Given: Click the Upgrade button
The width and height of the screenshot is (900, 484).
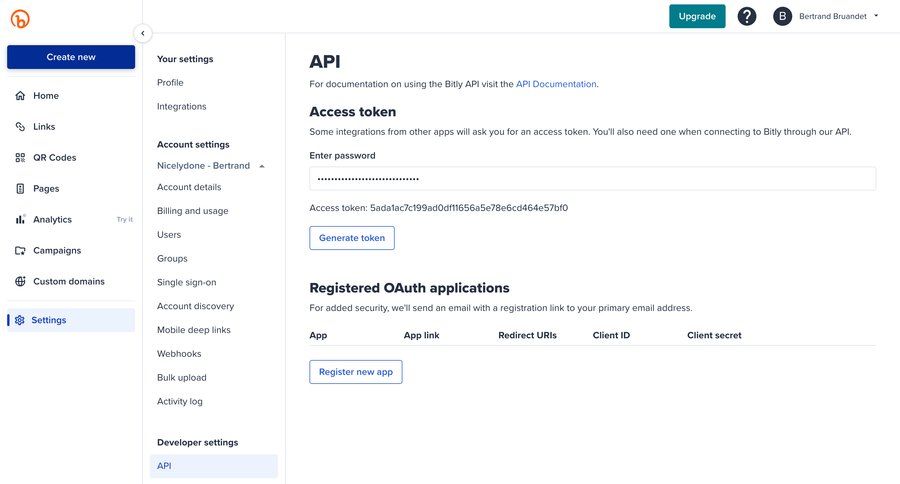Looking at the screenshot, I should point(697,16).
